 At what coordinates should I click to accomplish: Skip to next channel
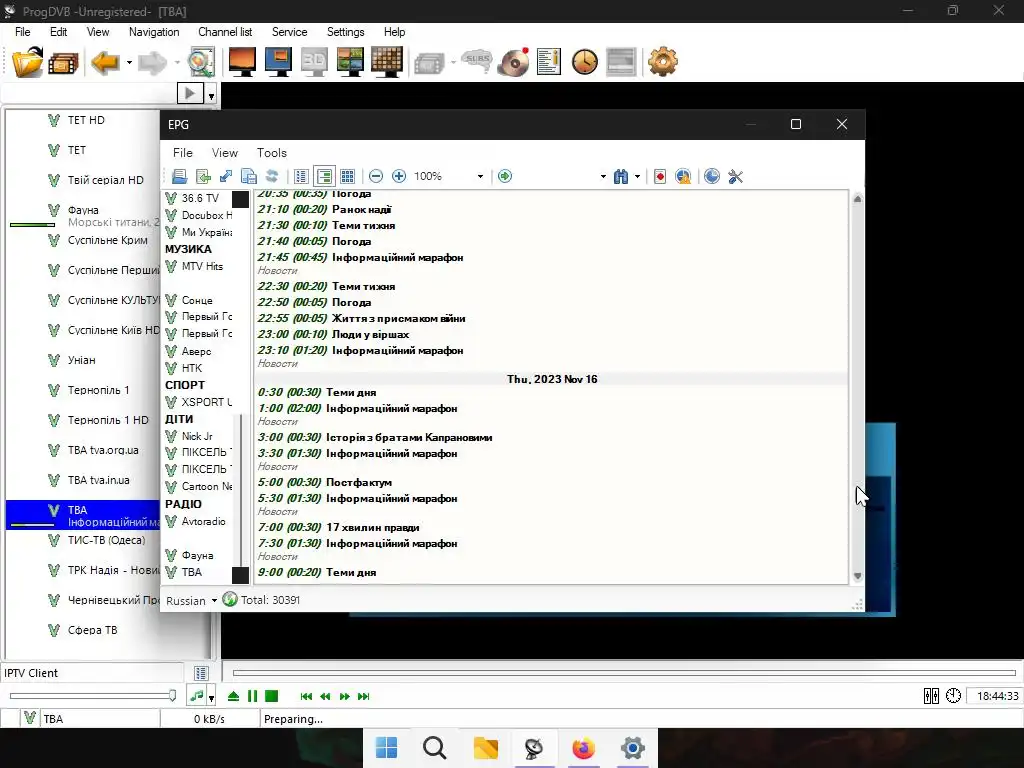tap(364, 696)
